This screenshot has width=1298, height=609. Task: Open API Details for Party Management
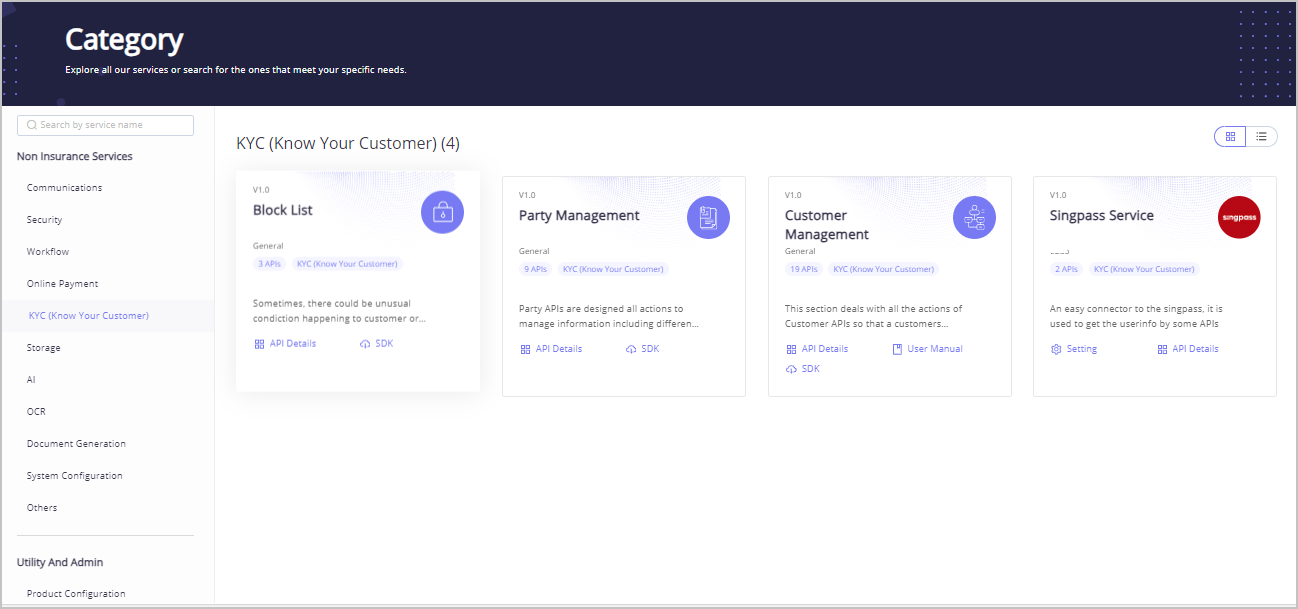coord(551,349)
